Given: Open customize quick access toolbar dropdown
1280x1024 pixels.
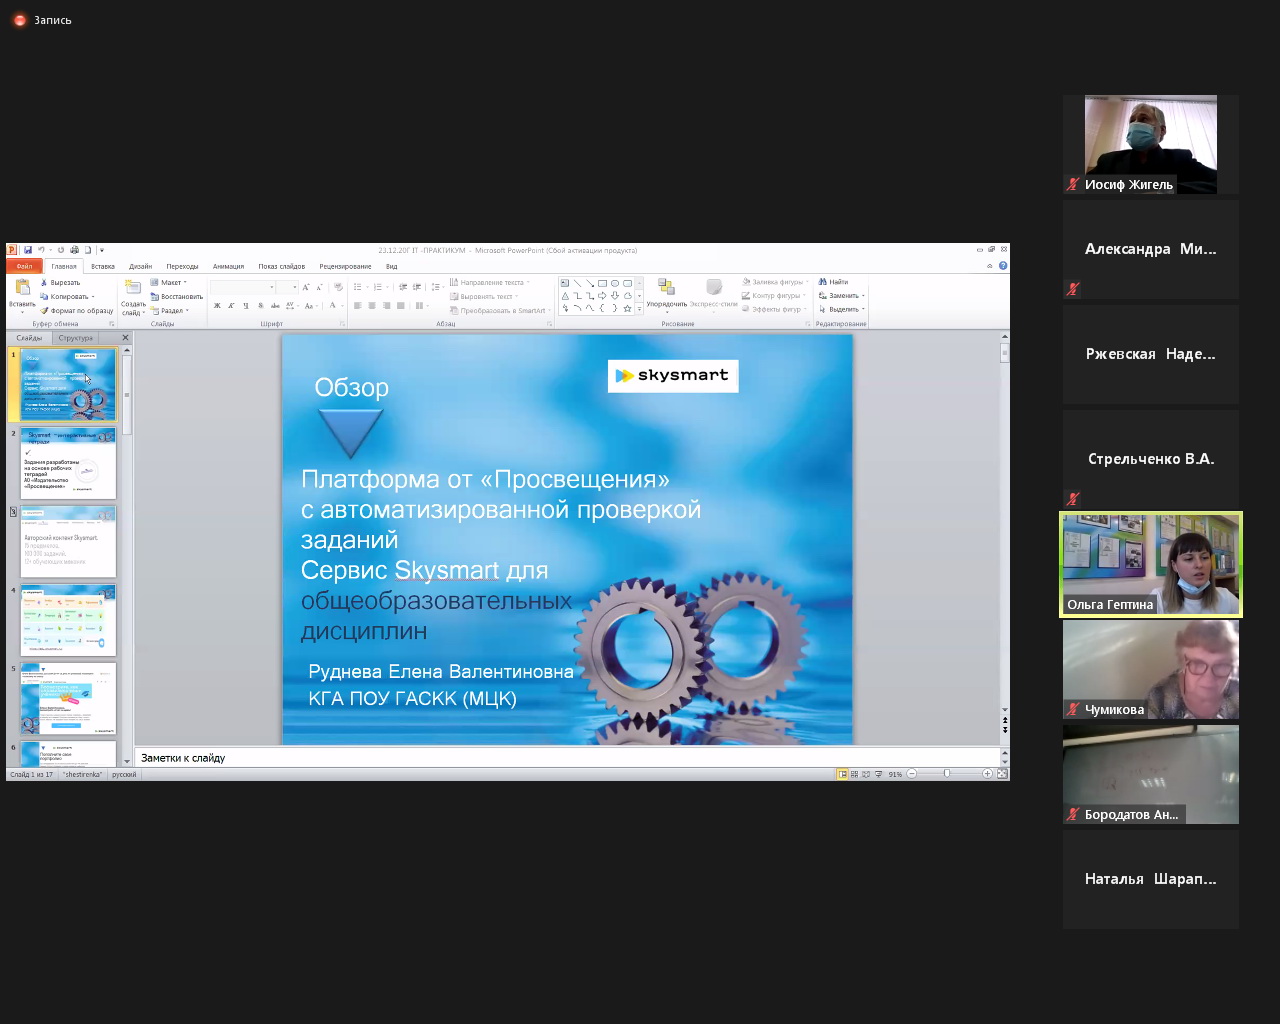Looking at the screenshot, I should pyautogui.click(x=102, y=250).
